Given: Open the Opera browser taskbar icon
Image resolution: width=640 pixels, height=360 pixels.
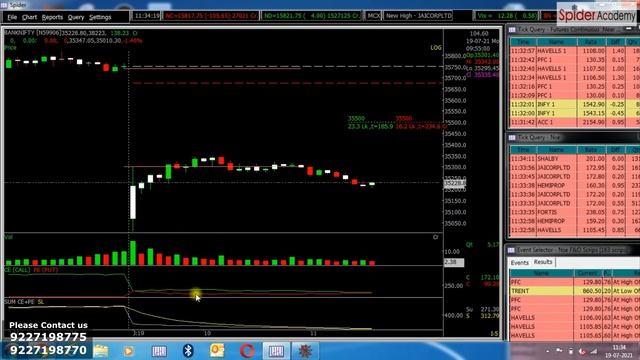Looking at the screenshot, I should tap(247, 351).
